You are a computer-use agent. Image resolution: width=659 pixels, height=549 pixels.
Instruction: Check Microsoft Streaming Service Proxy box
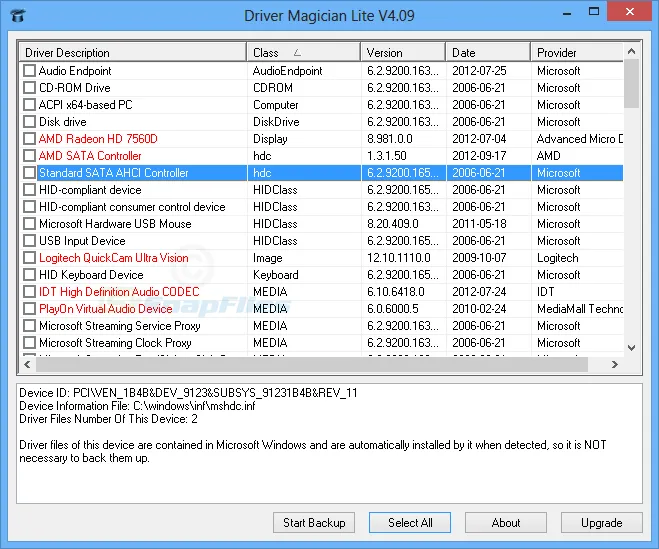pos(29,326)
